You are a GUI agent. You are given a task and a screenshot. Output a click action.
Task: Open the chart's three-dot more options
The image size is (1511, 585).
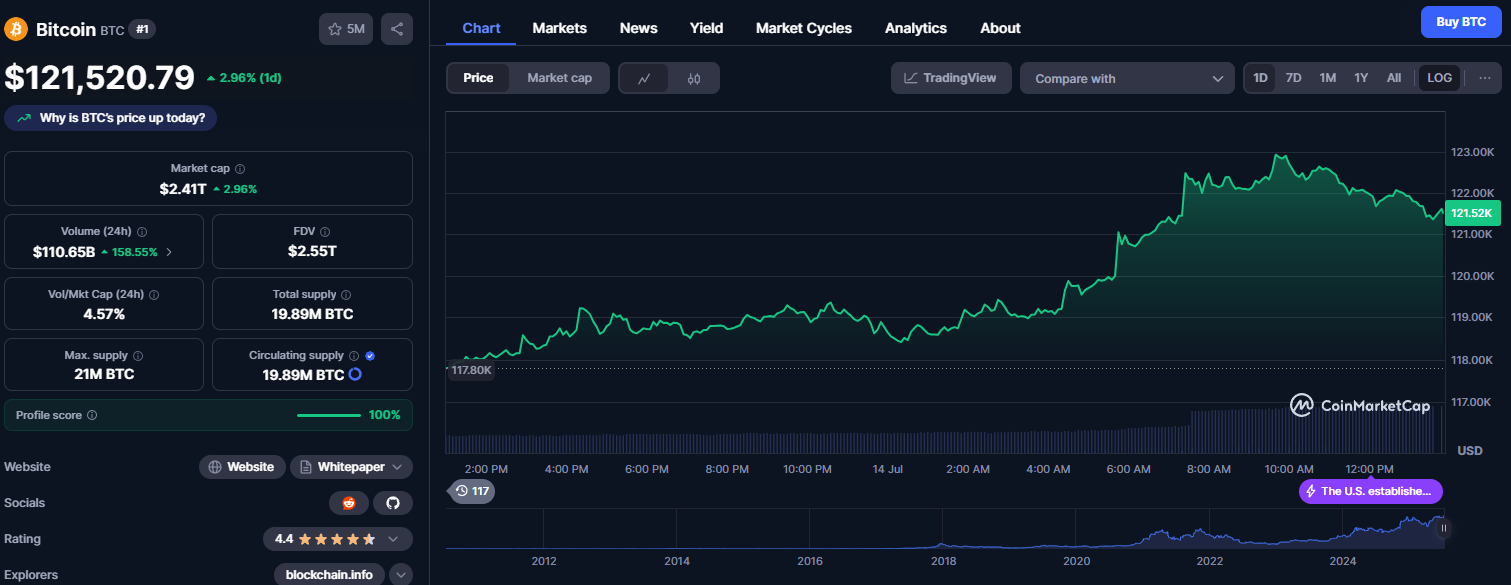pyautogui.click(x=1484, y=78)
